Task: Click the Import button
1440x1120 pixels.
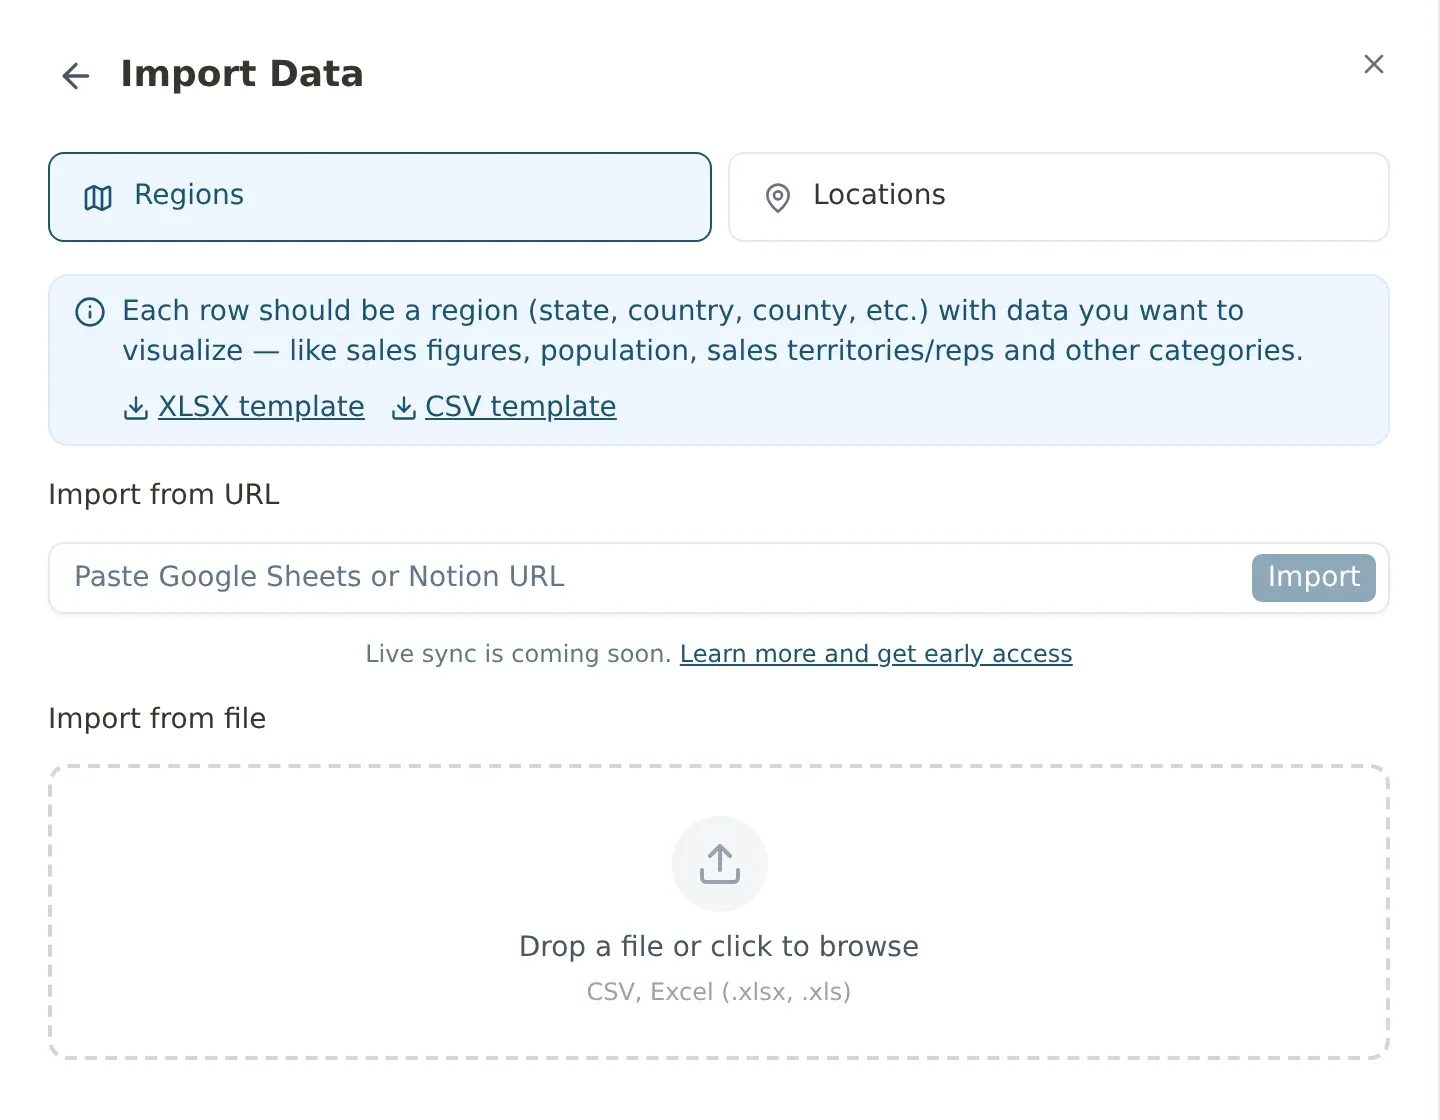Action: coord(1313,578)
